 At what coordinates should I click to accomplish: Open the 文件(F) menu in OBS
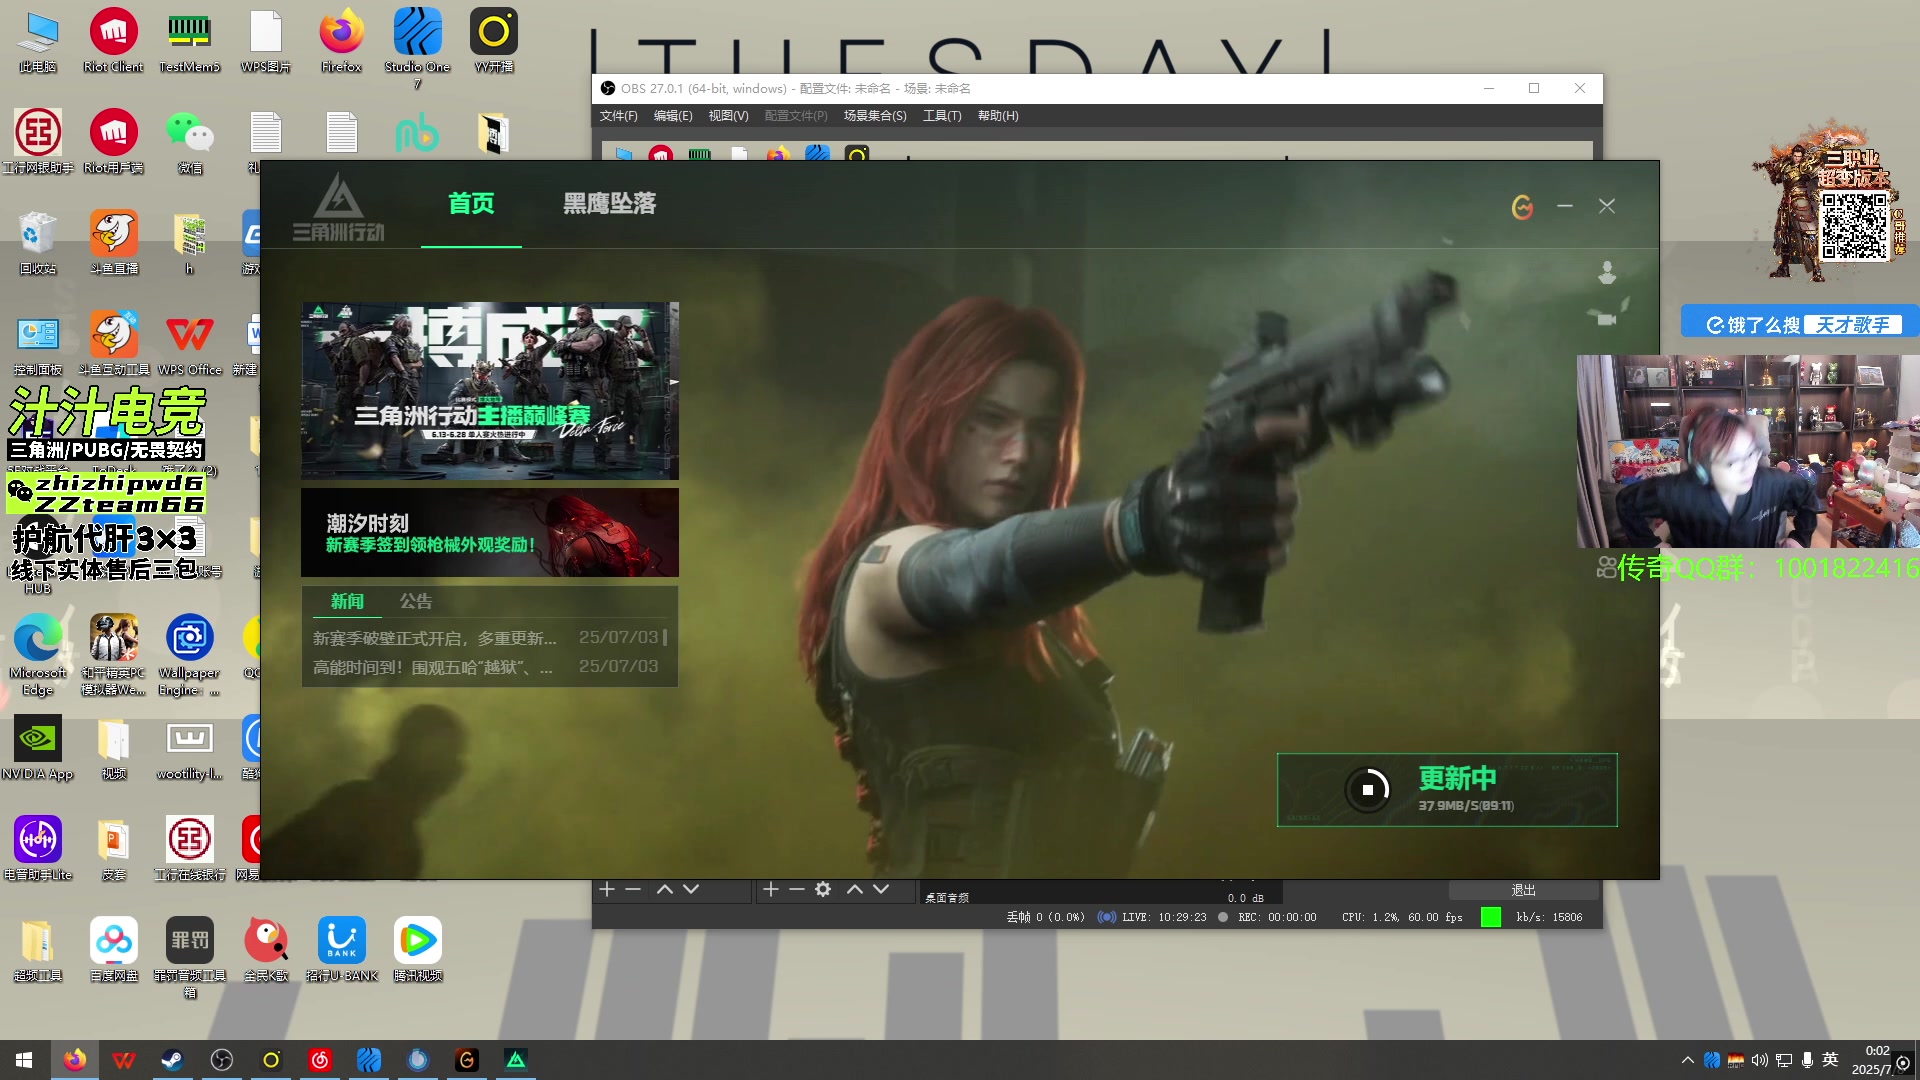coord(618,116)
